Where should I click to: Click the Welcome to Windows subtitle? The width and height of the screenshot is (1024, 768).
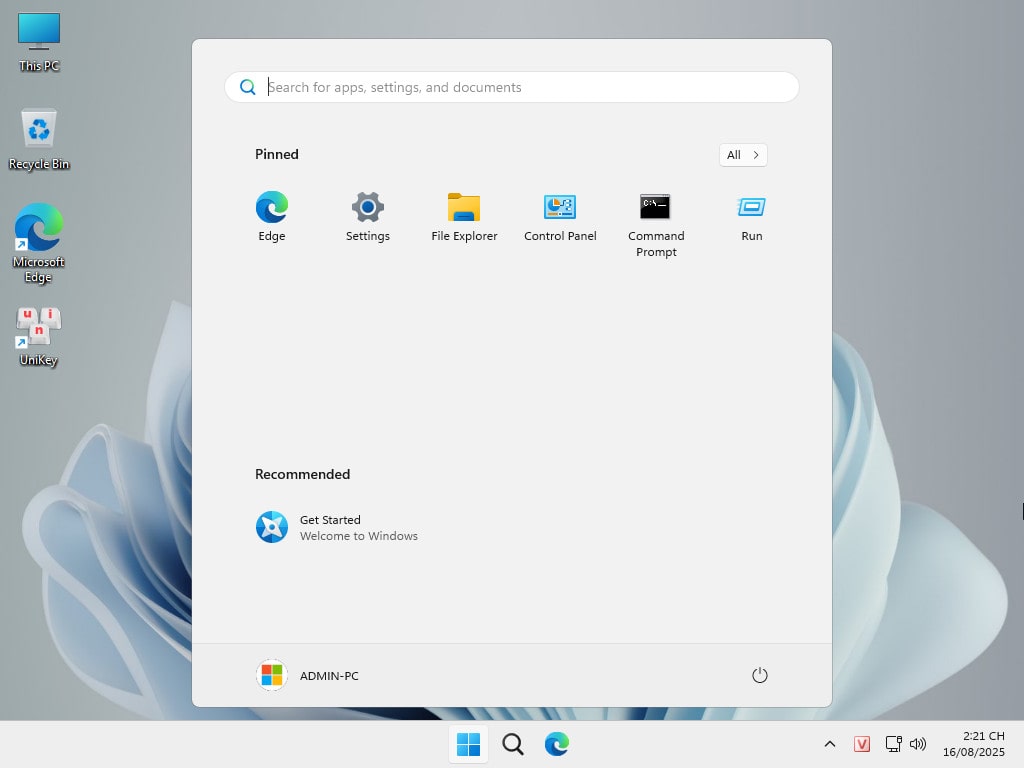click(359, 536)
